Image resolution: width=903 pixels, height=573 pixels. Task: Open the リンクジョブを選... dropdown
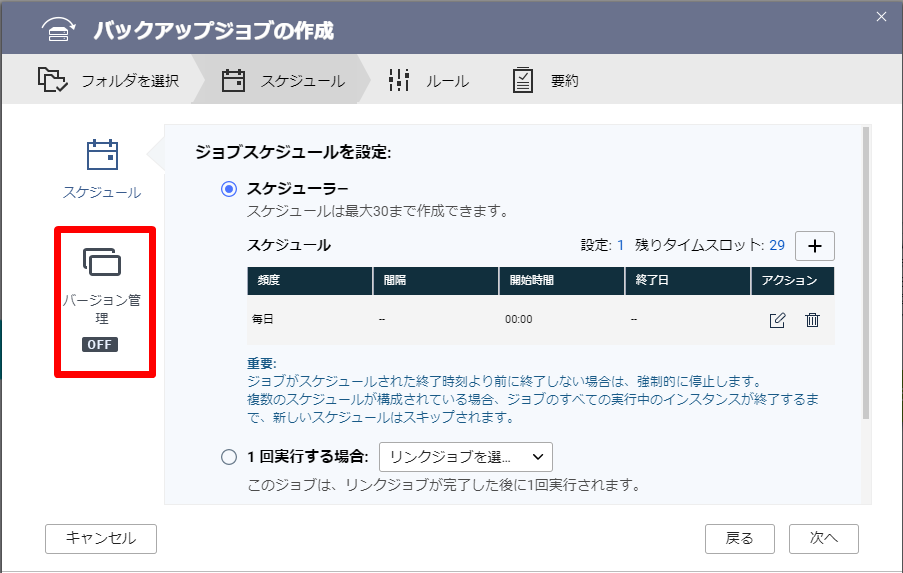[465, 457]
